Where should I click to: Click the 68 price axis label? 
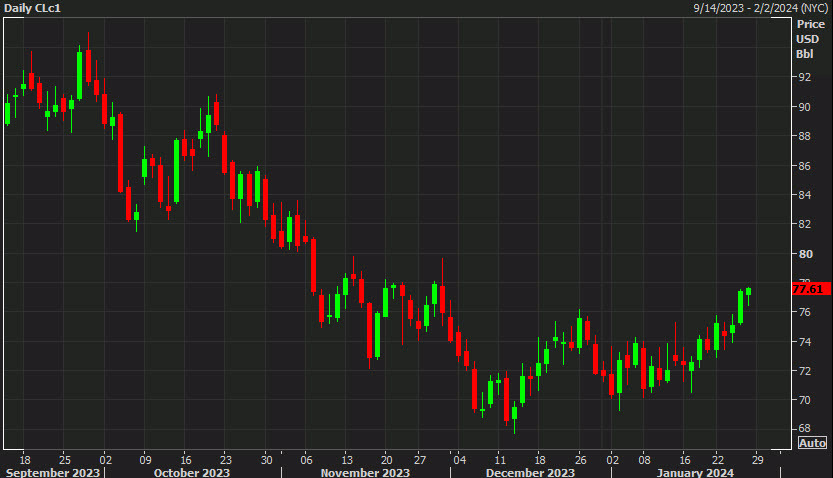click(x=804, y=428)
